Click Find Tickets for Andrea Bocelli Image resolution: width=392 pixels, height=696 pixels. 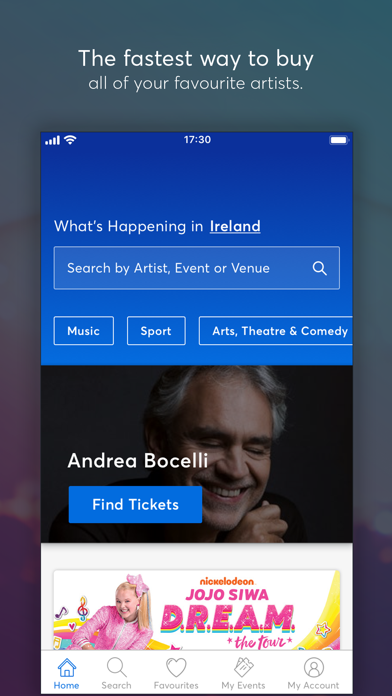(135, 505)
